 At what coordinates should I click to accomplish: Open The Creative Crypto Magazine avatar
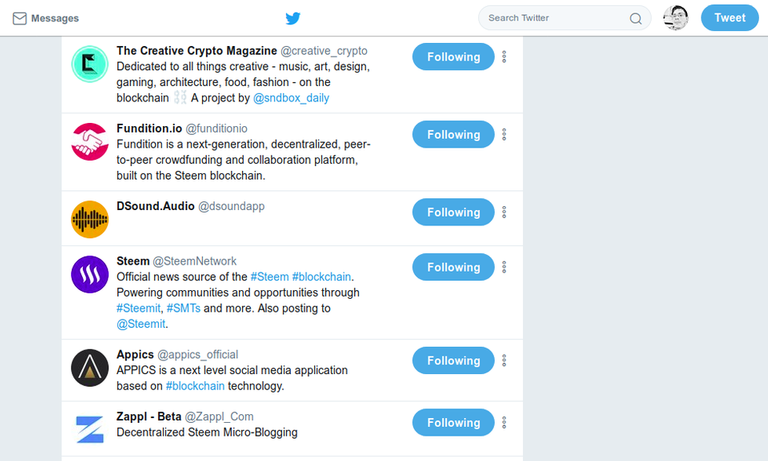[90, 64]
